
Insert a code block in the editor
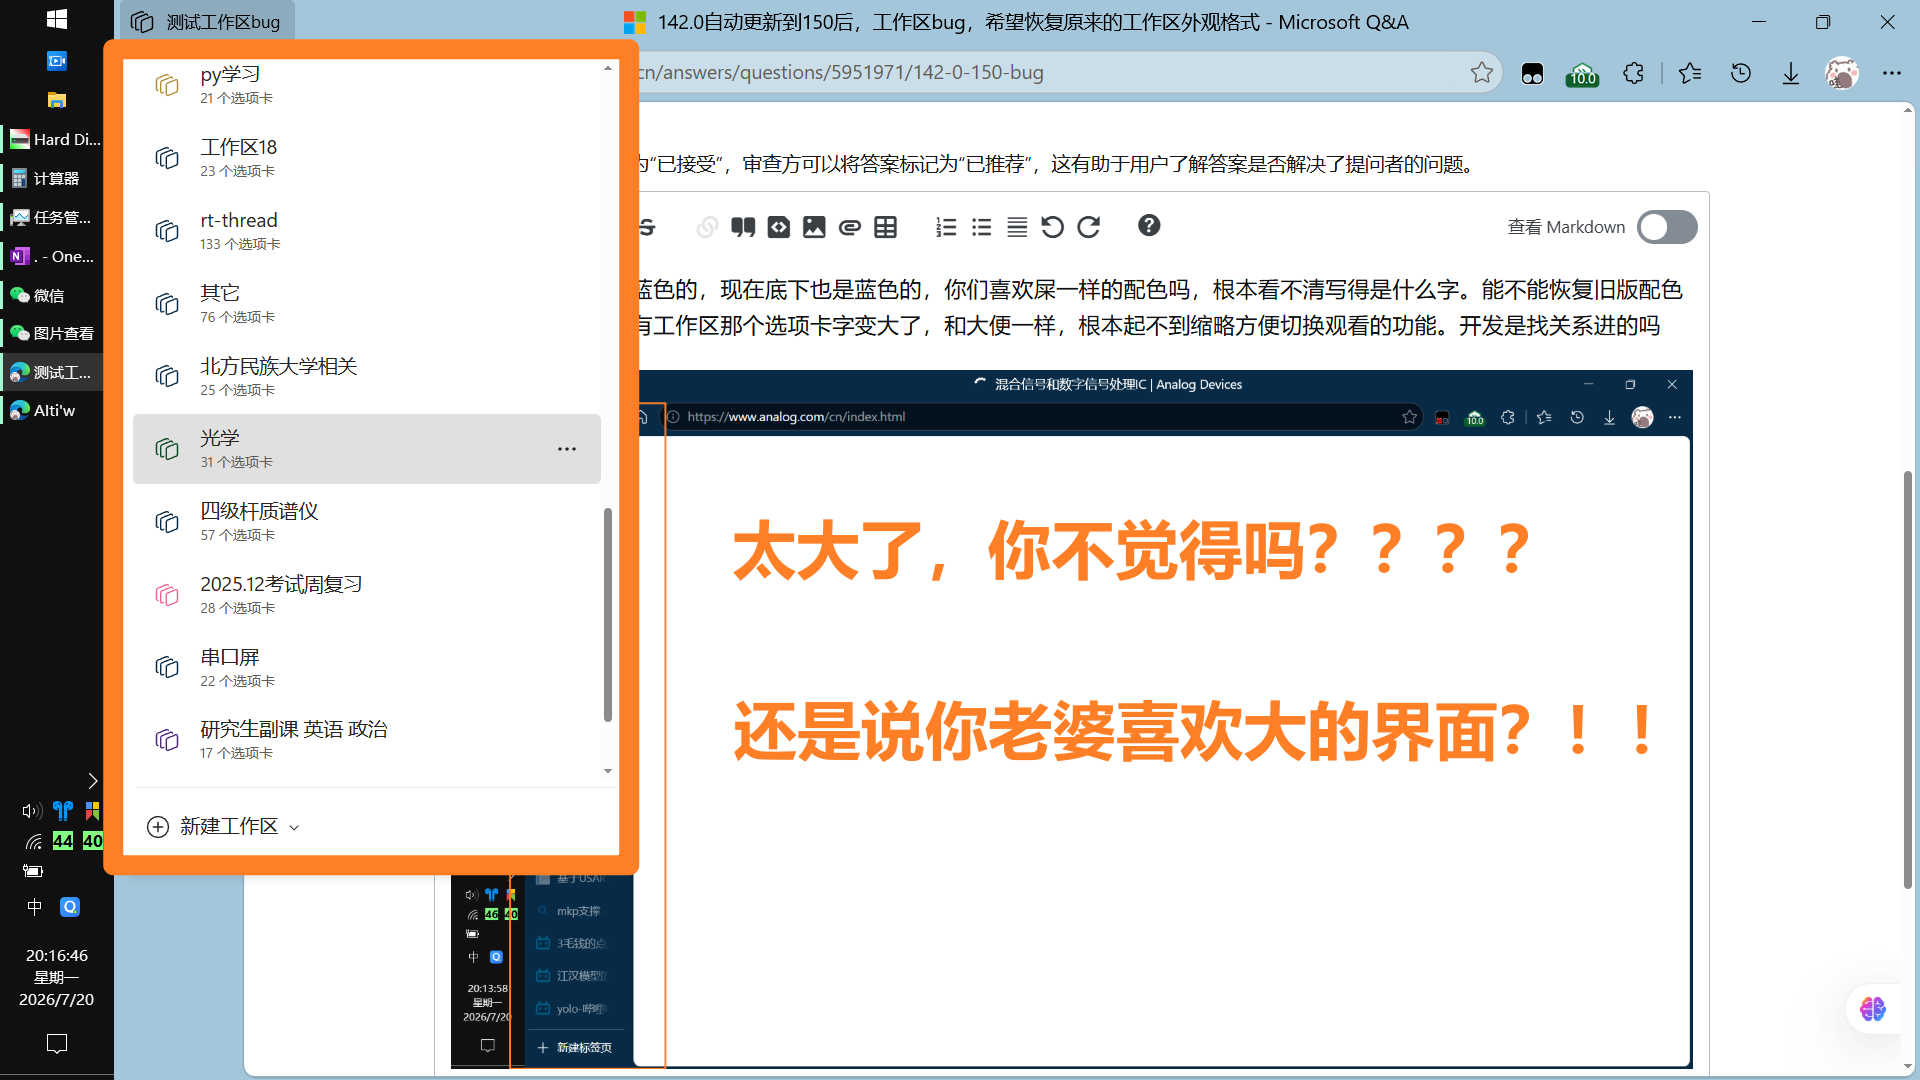coord(779,227)
